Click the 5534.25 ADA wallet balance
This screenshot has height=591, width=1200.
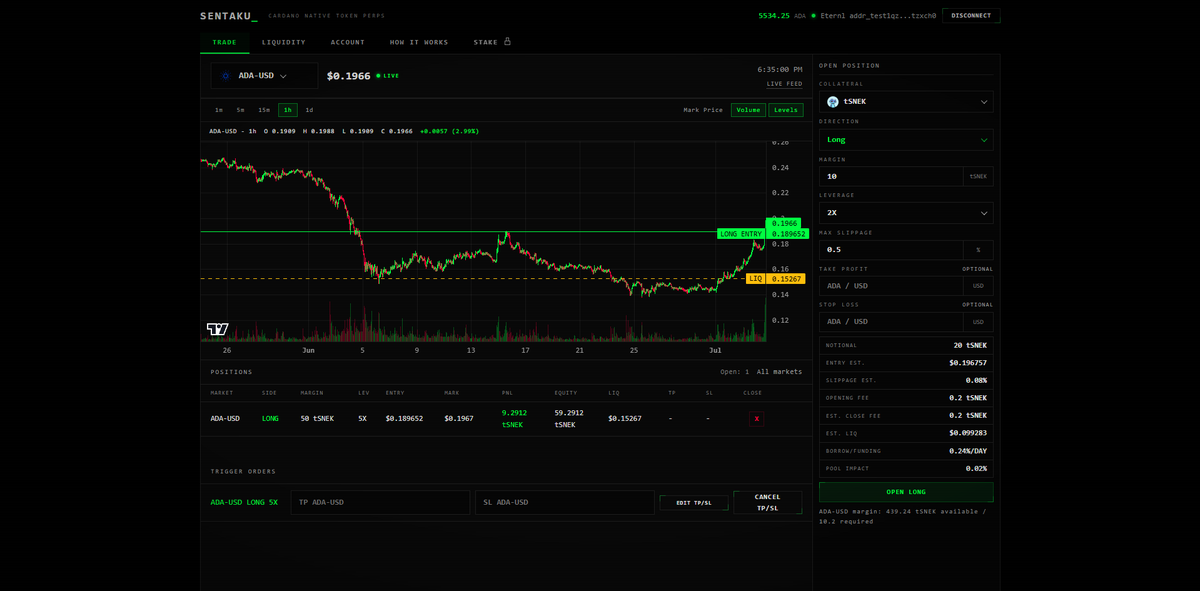click(782, 16)
